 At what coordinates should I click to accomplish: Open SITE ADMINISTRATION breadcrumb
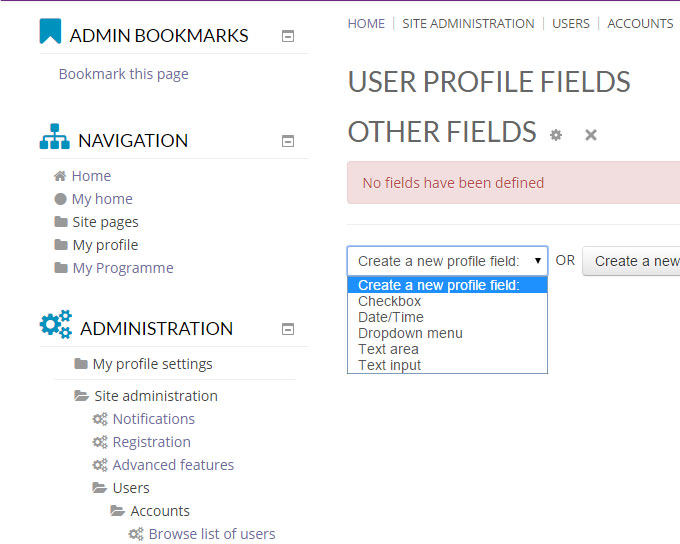pyautogui.click(x=468, y=23)
